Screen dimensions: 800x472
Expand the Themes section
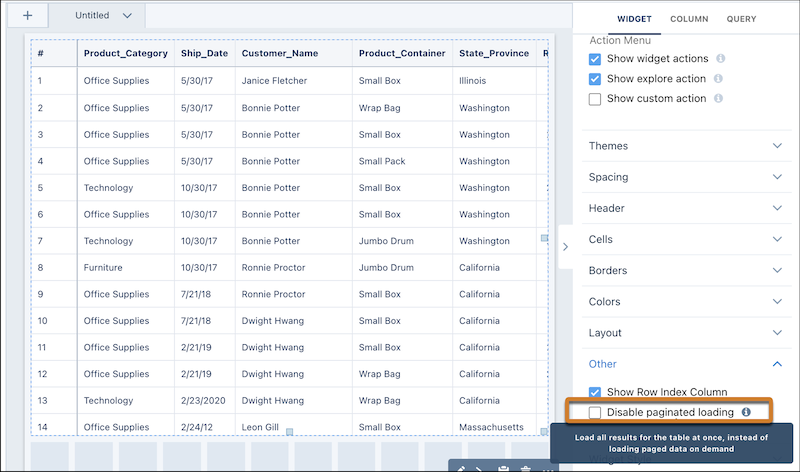pyautogui.click(x=684, y=146)
